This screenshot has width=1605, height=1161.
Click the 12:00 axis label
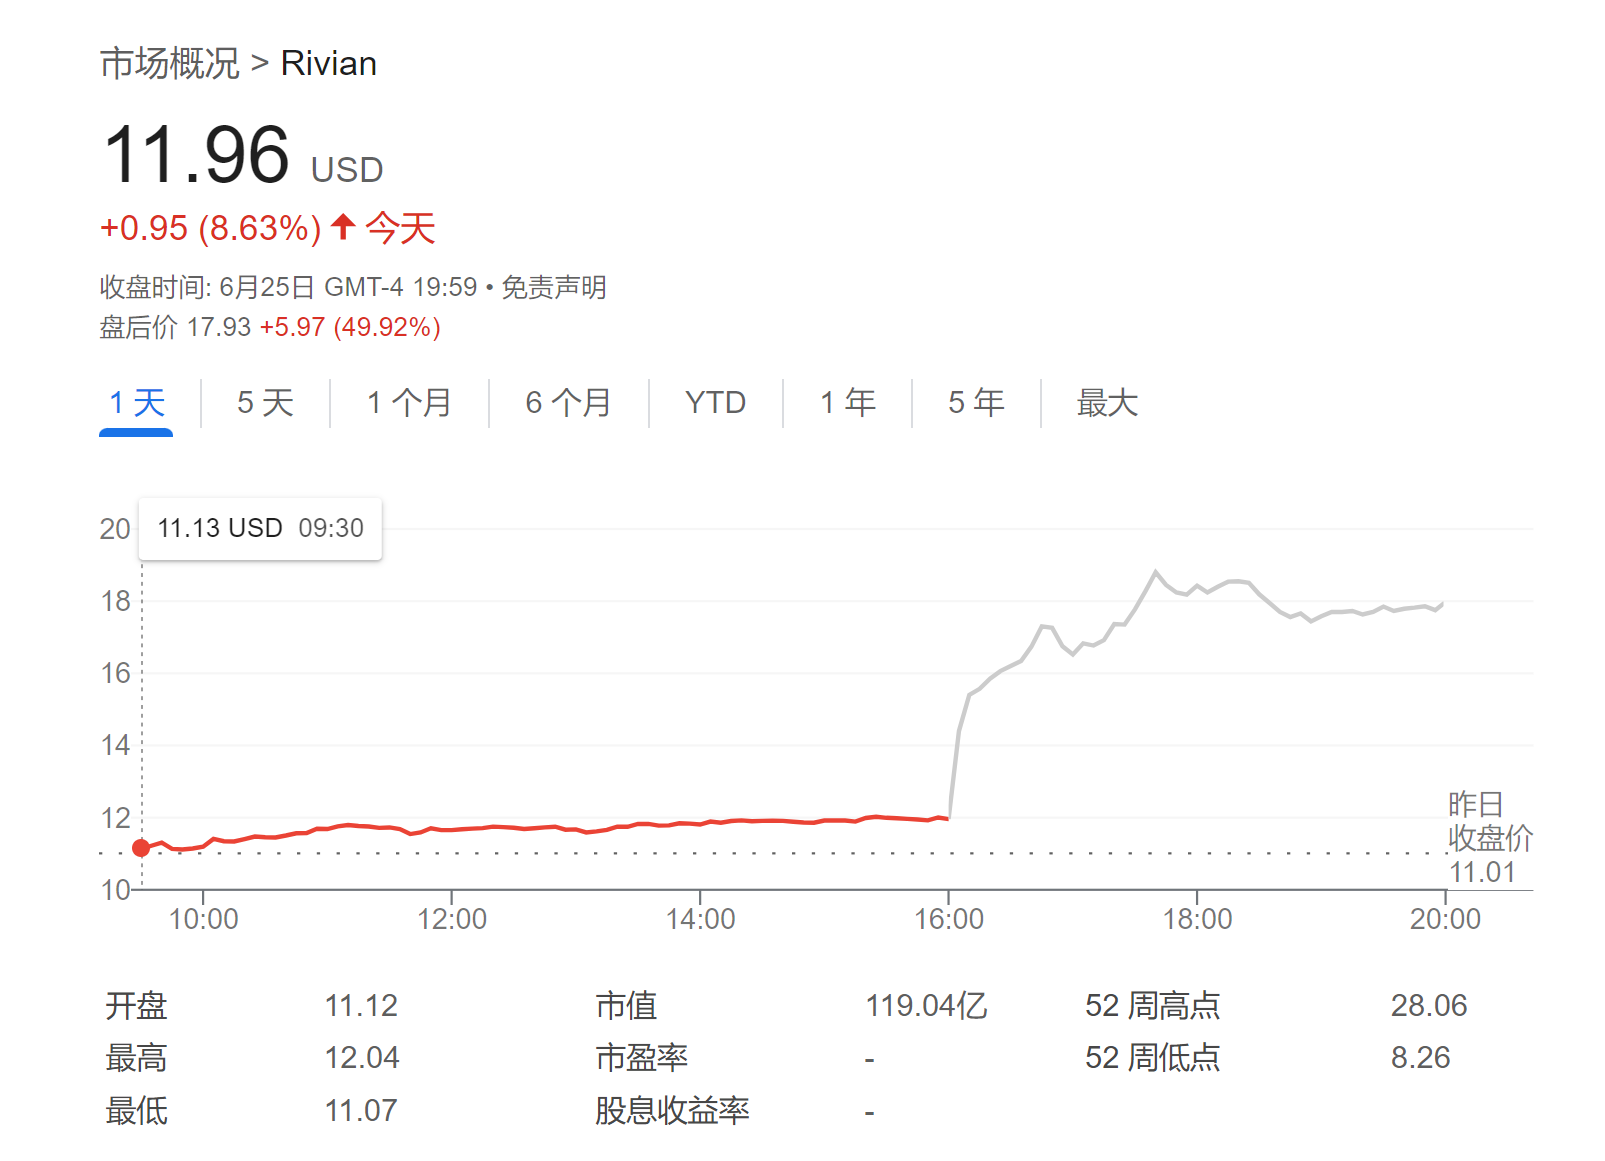point(452,919)
